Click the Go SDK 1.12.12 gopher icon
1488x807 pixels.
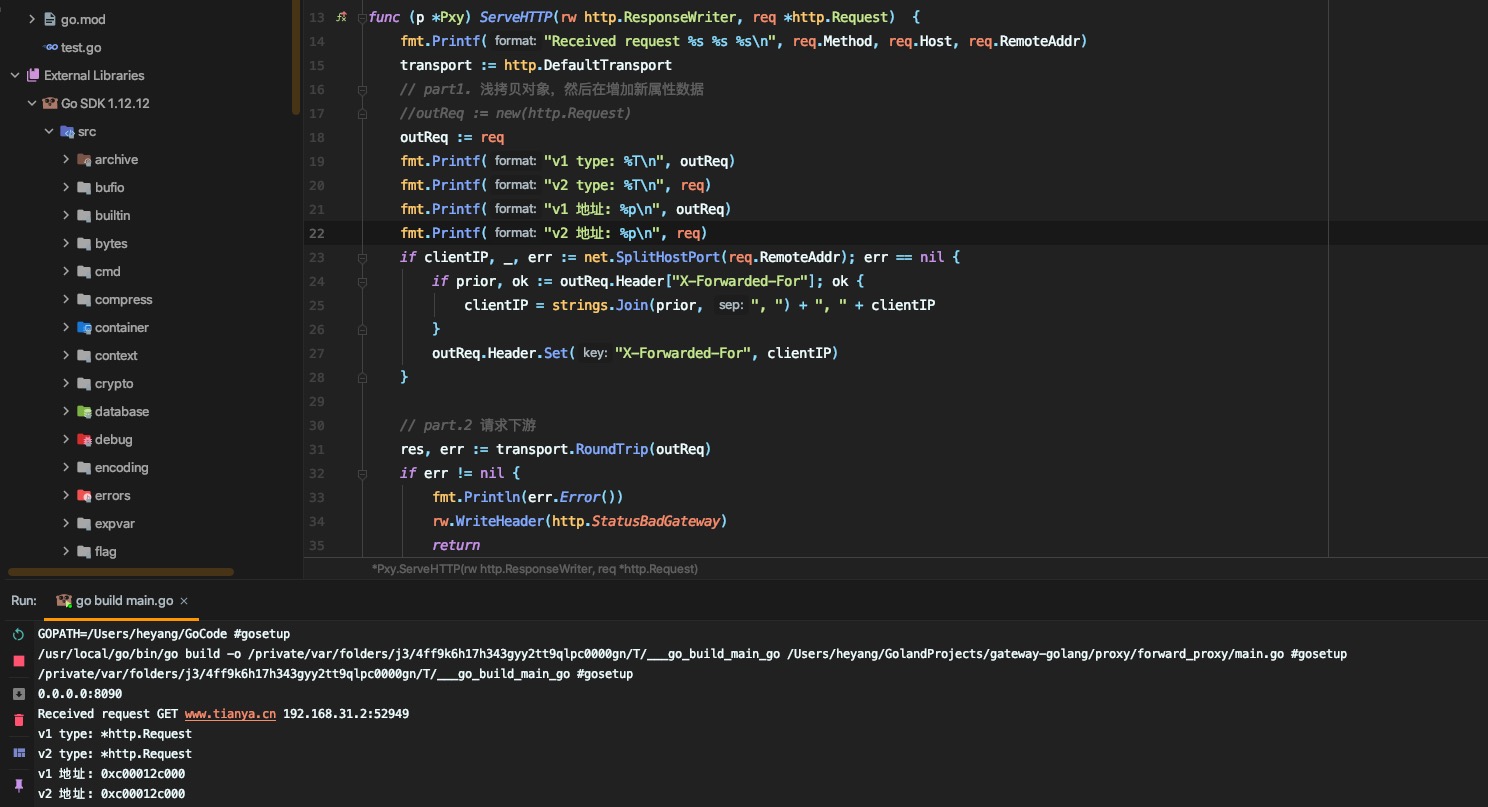[x=50, y=103]
